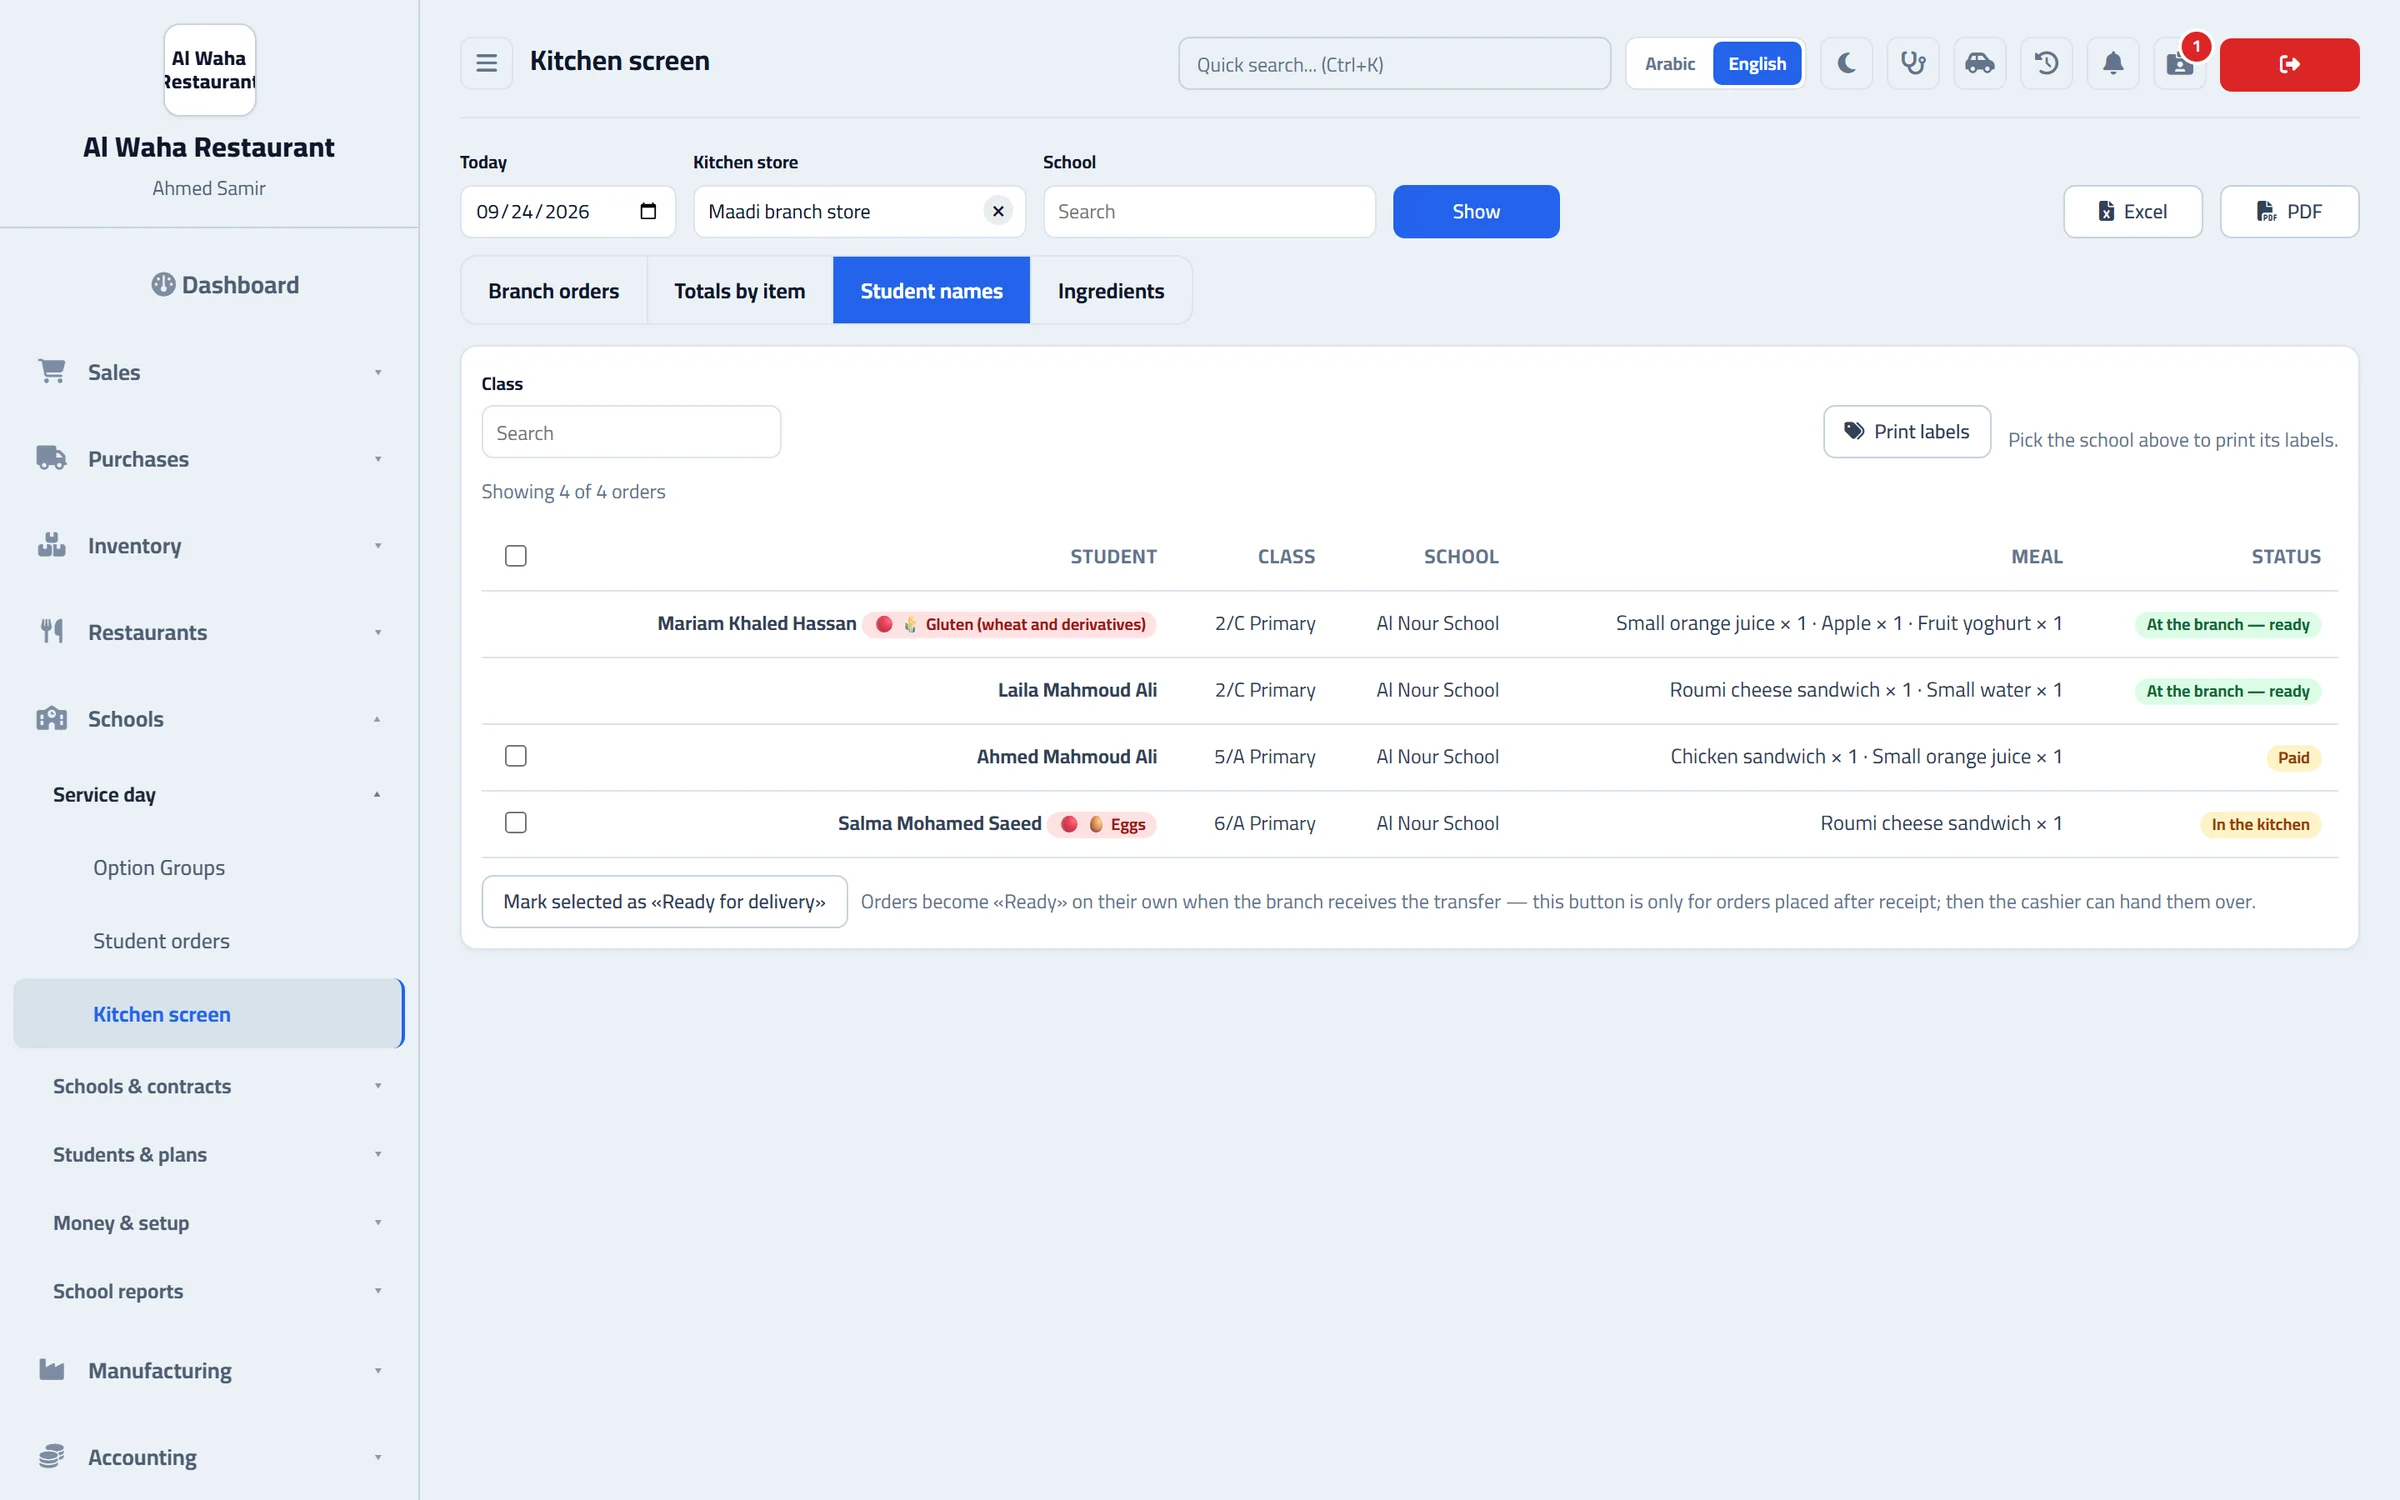Collapse the Service day submenu

[x=209, y=795]
